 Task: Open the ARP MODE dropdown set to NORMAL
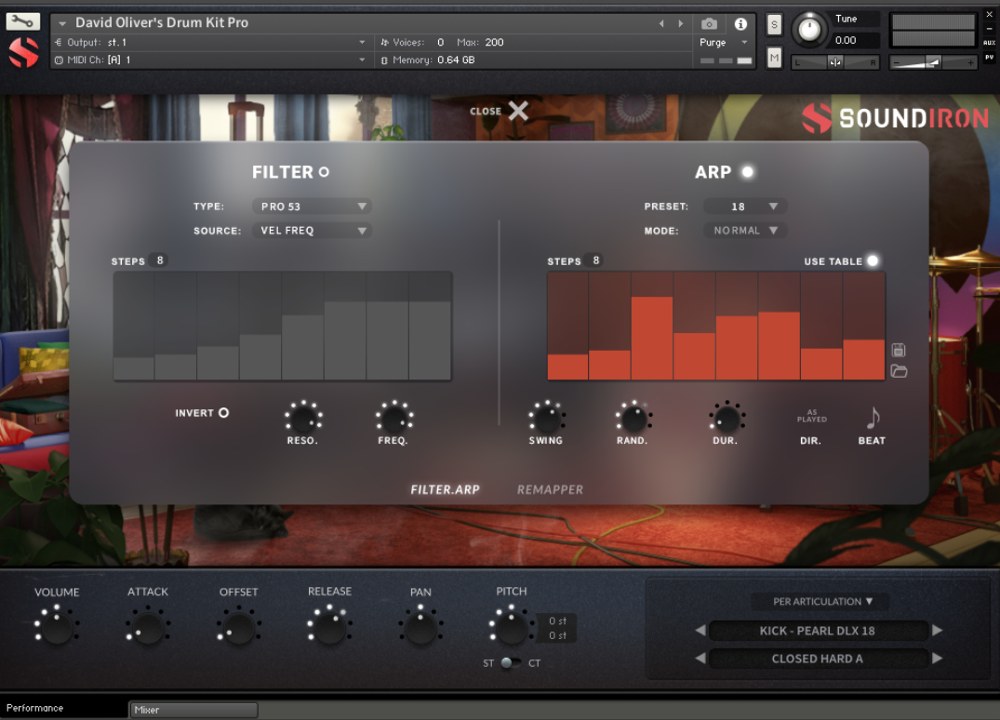point(744,230)
